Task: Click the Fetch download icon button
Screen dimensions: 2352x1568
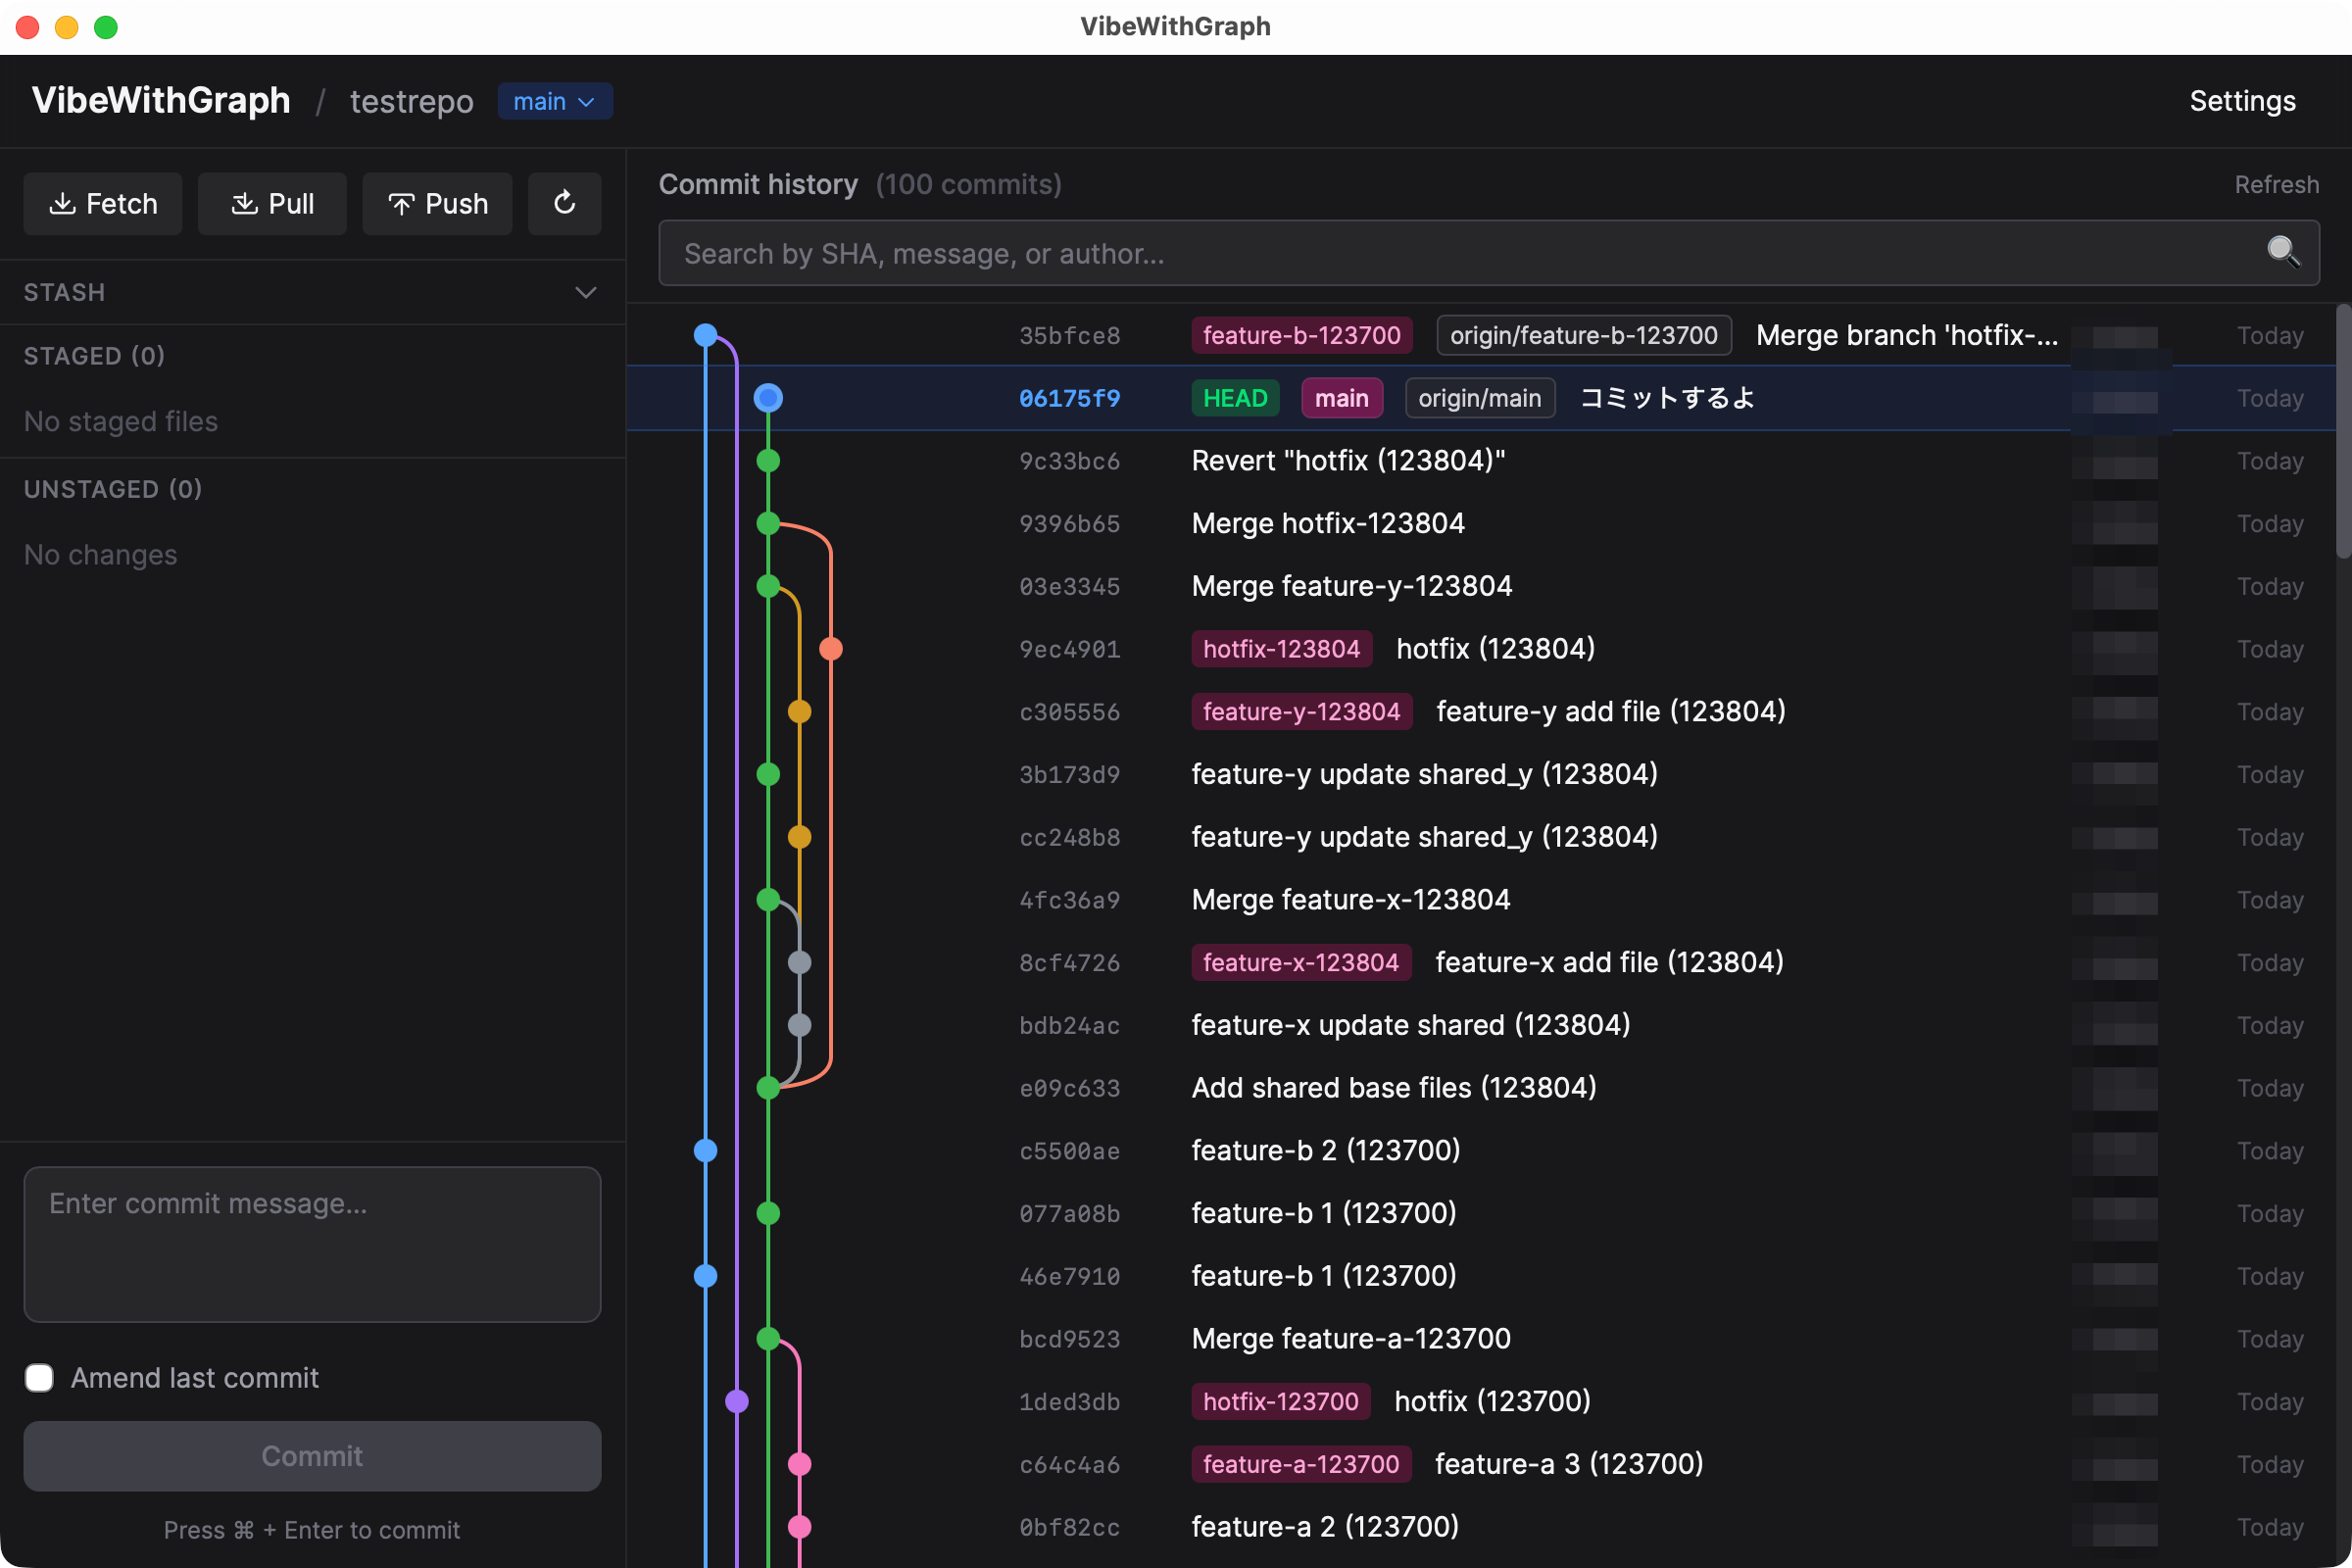Action: coord(103,203)
